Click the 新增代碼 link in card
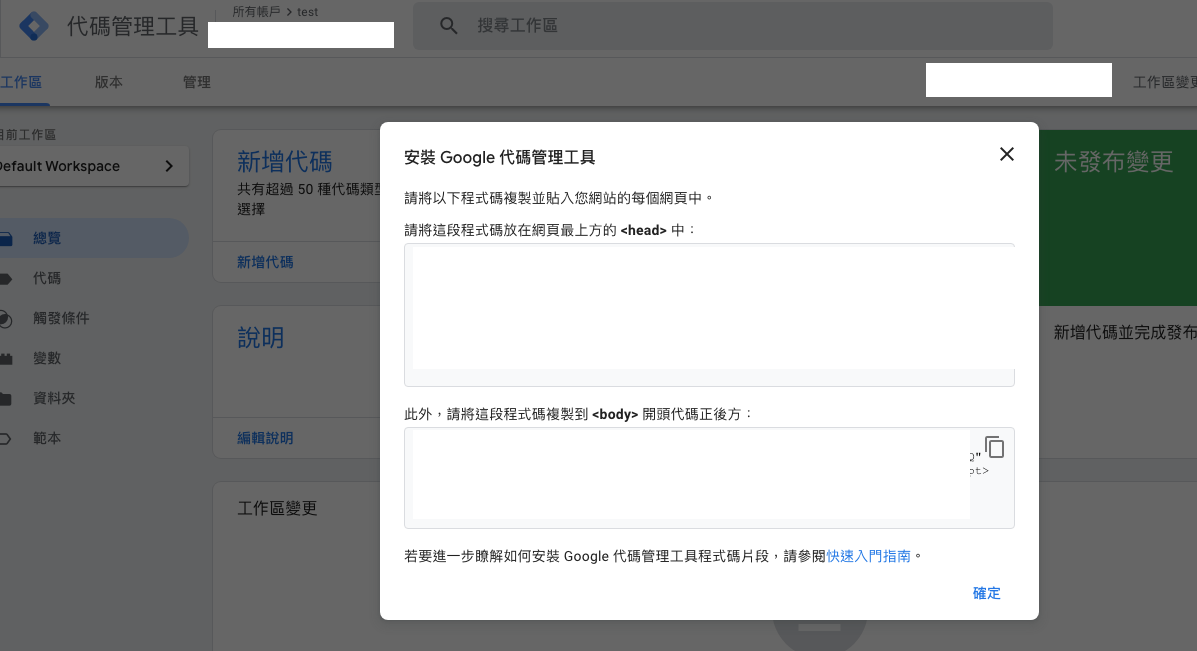 coord(265,262)
